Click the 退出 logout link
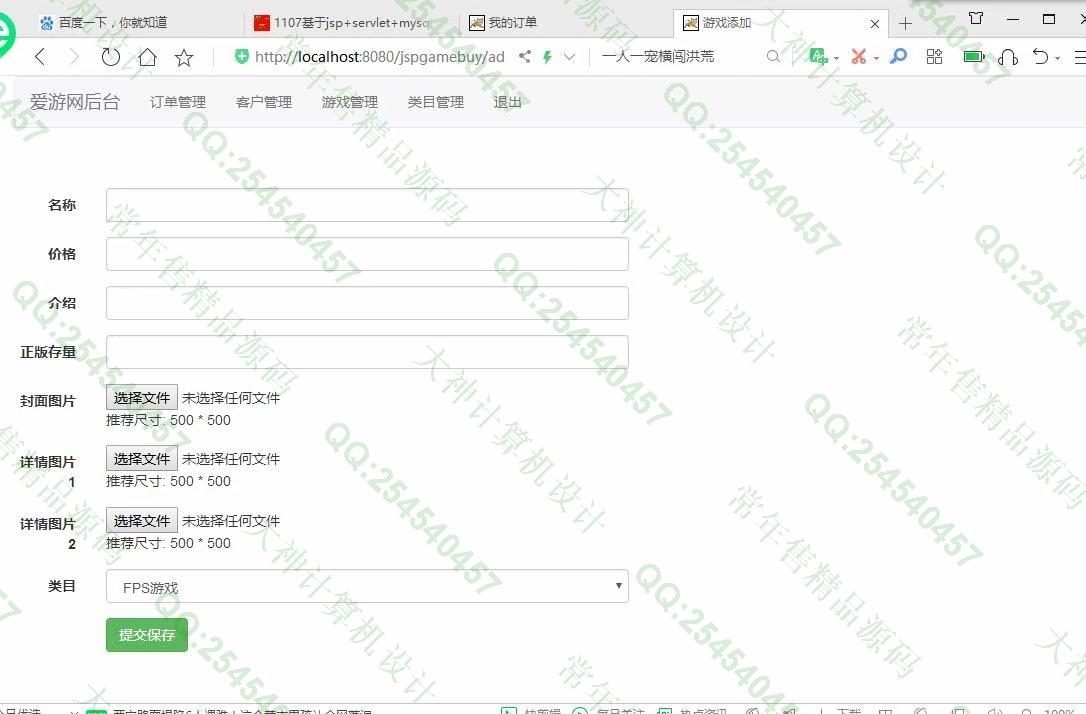The image size is (1086, 714). [508, 102]
